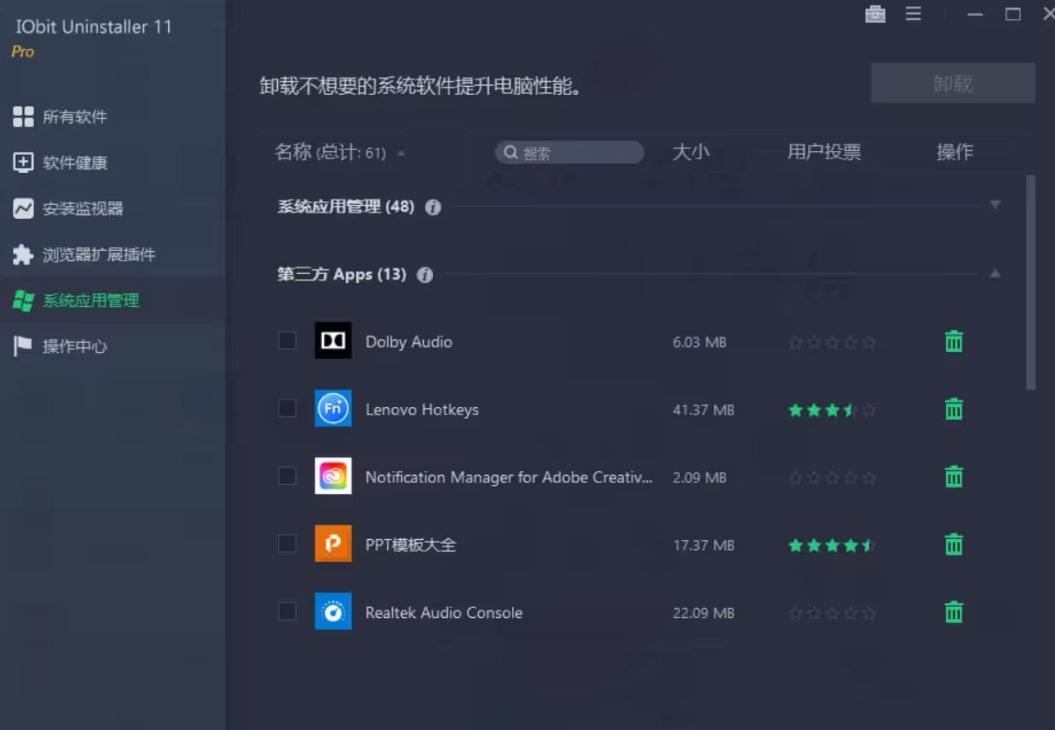Image resolution: width=1055 pixels, height=730 pixels.
Task: Show info for 系统应用管理 (48) group
Action: [433, 207]
